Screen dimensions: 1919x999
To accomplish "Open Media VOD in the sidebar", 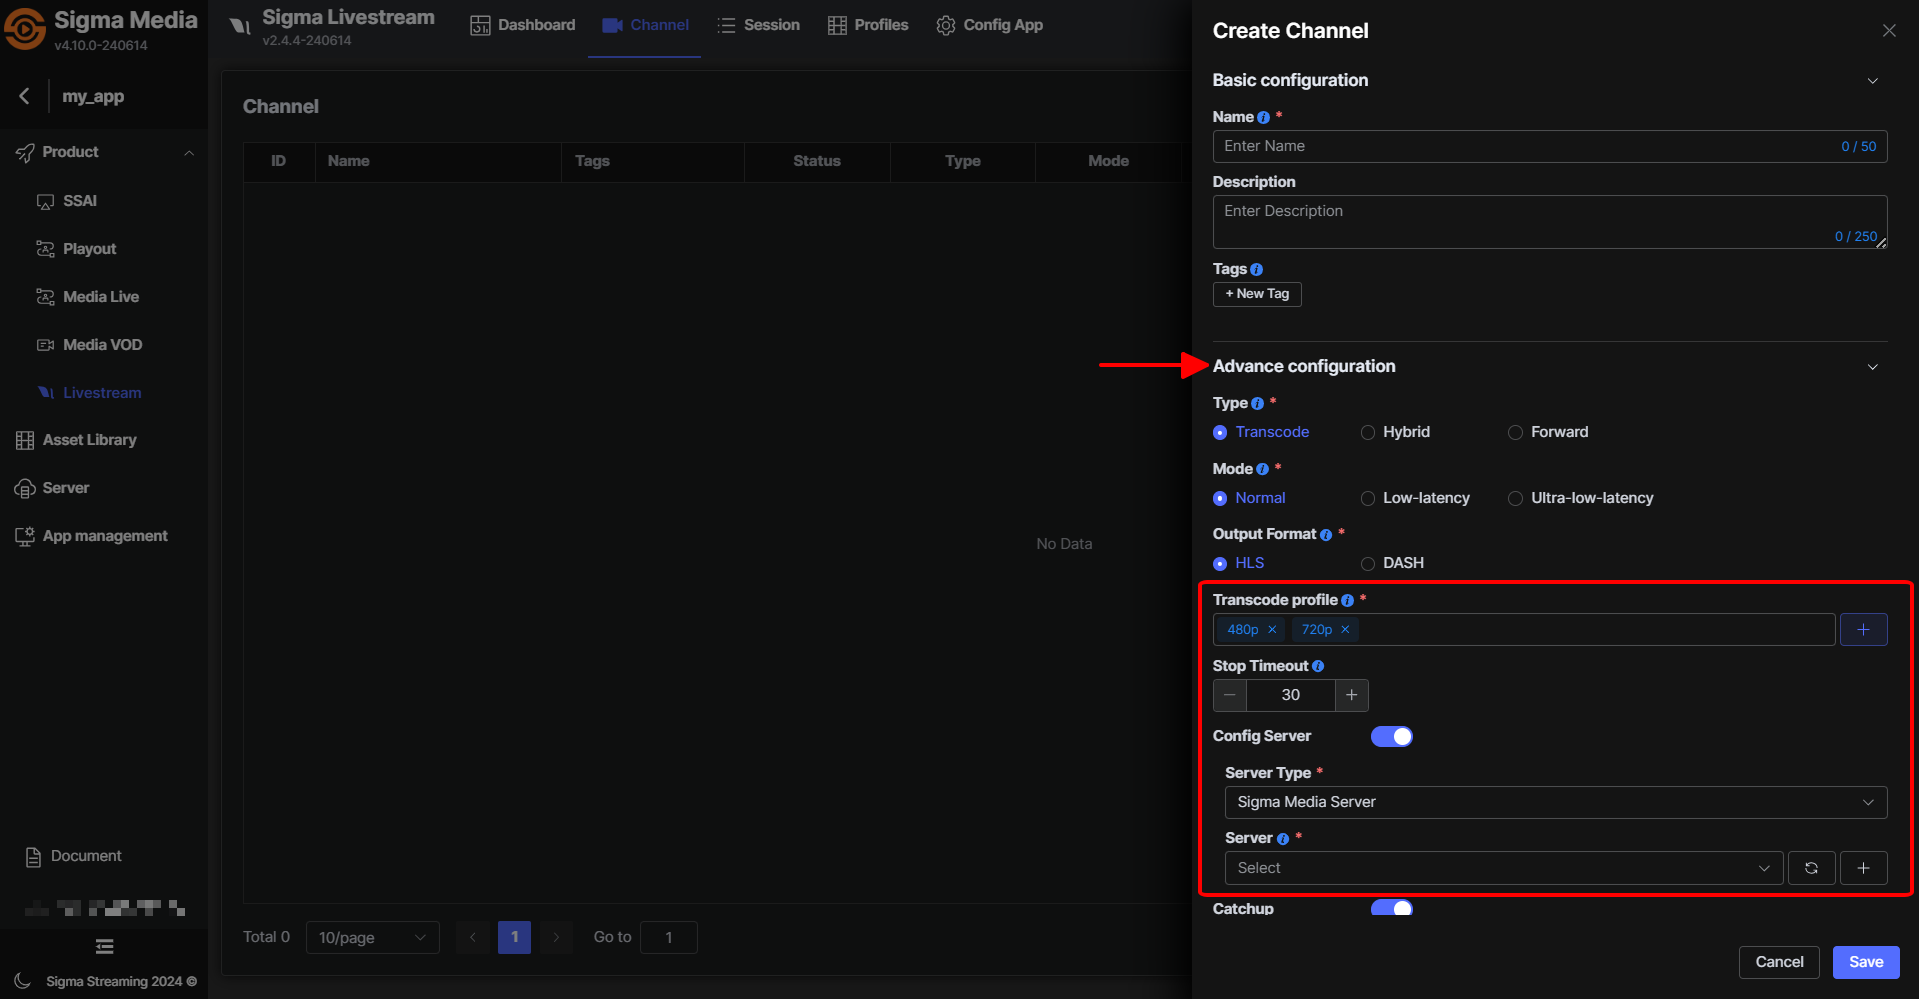I will (x=102, y=345).
